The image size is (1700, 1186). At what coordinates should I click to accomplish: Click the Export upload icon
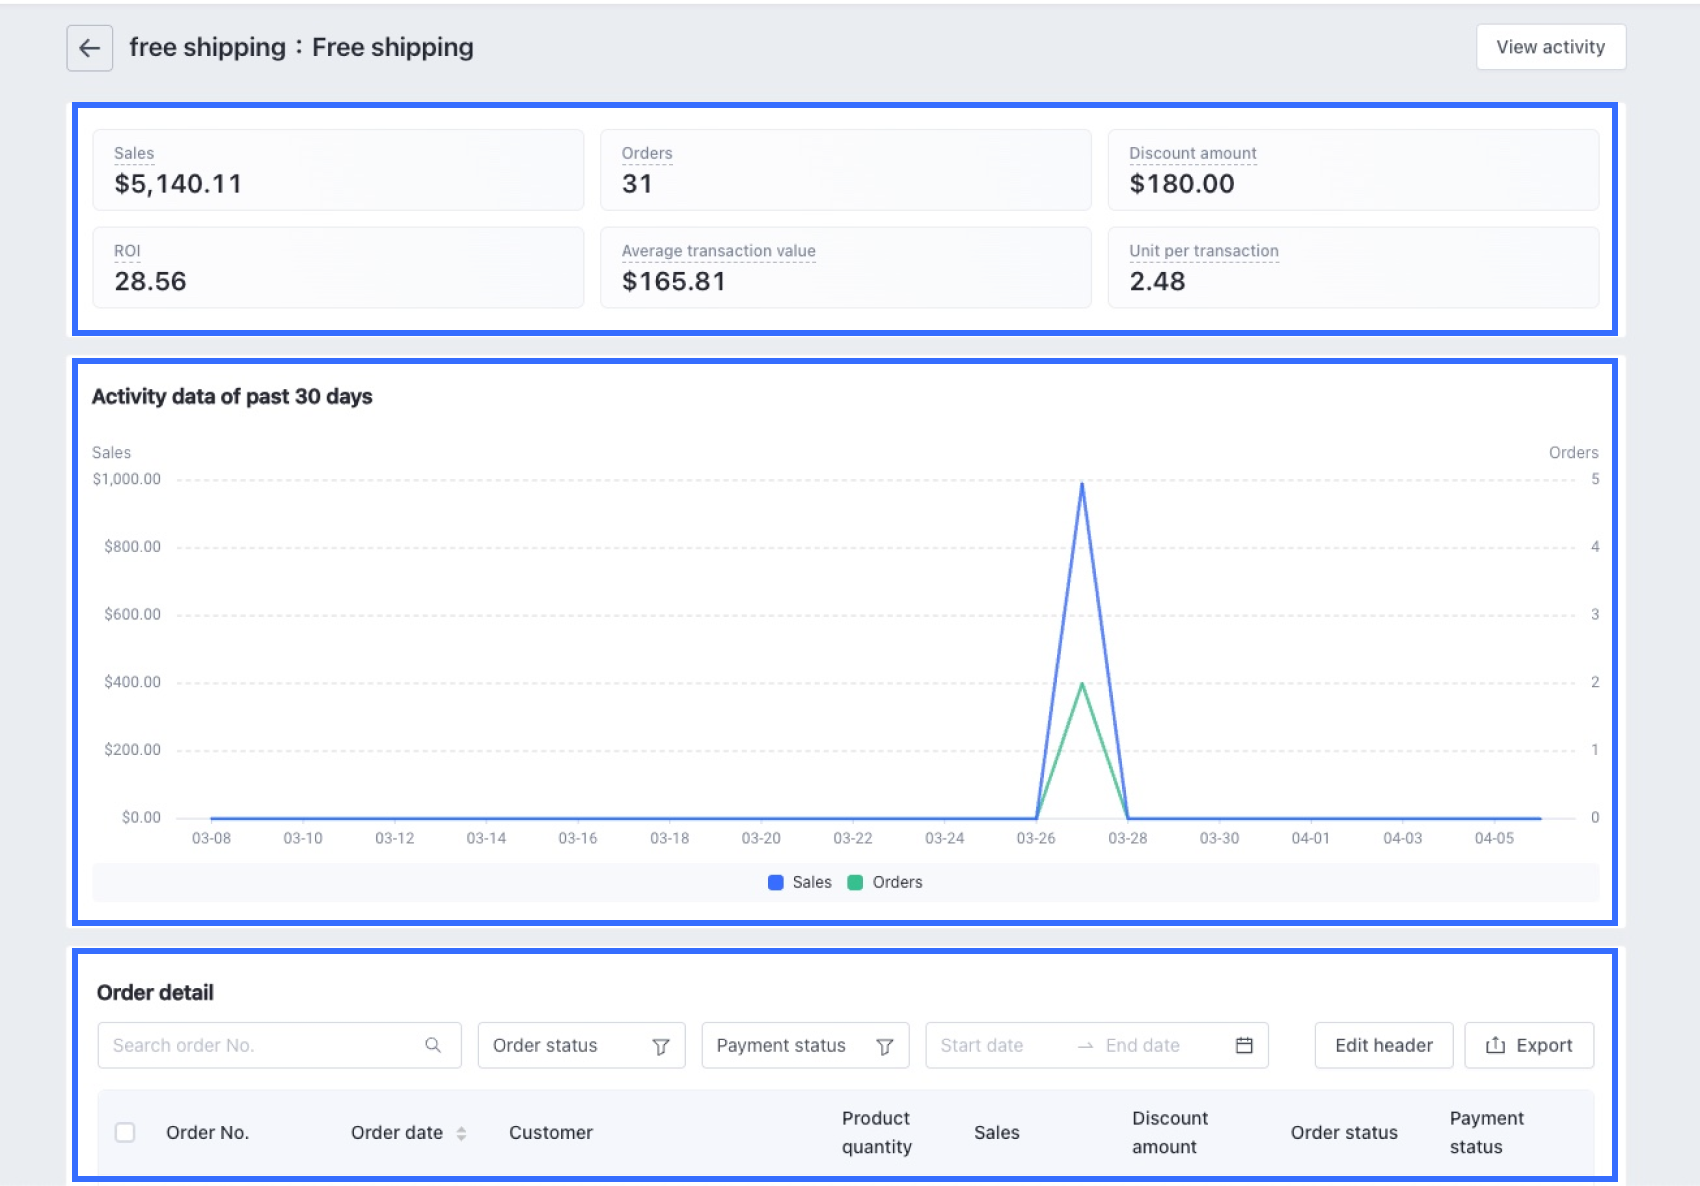[x=1495, y=1045]
